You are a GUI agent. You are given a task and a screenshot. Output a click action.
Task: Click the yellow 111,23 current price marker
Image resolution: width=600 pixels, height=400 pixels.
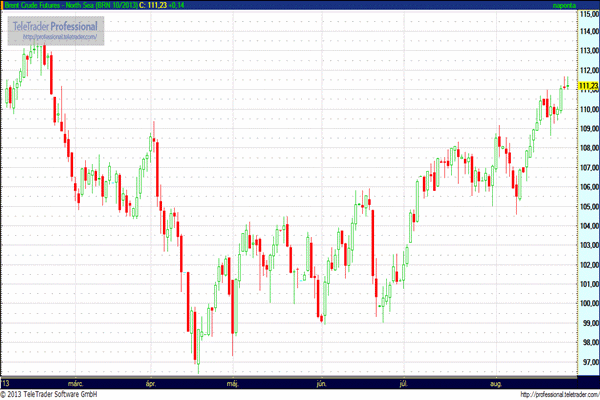pos(588,86)
